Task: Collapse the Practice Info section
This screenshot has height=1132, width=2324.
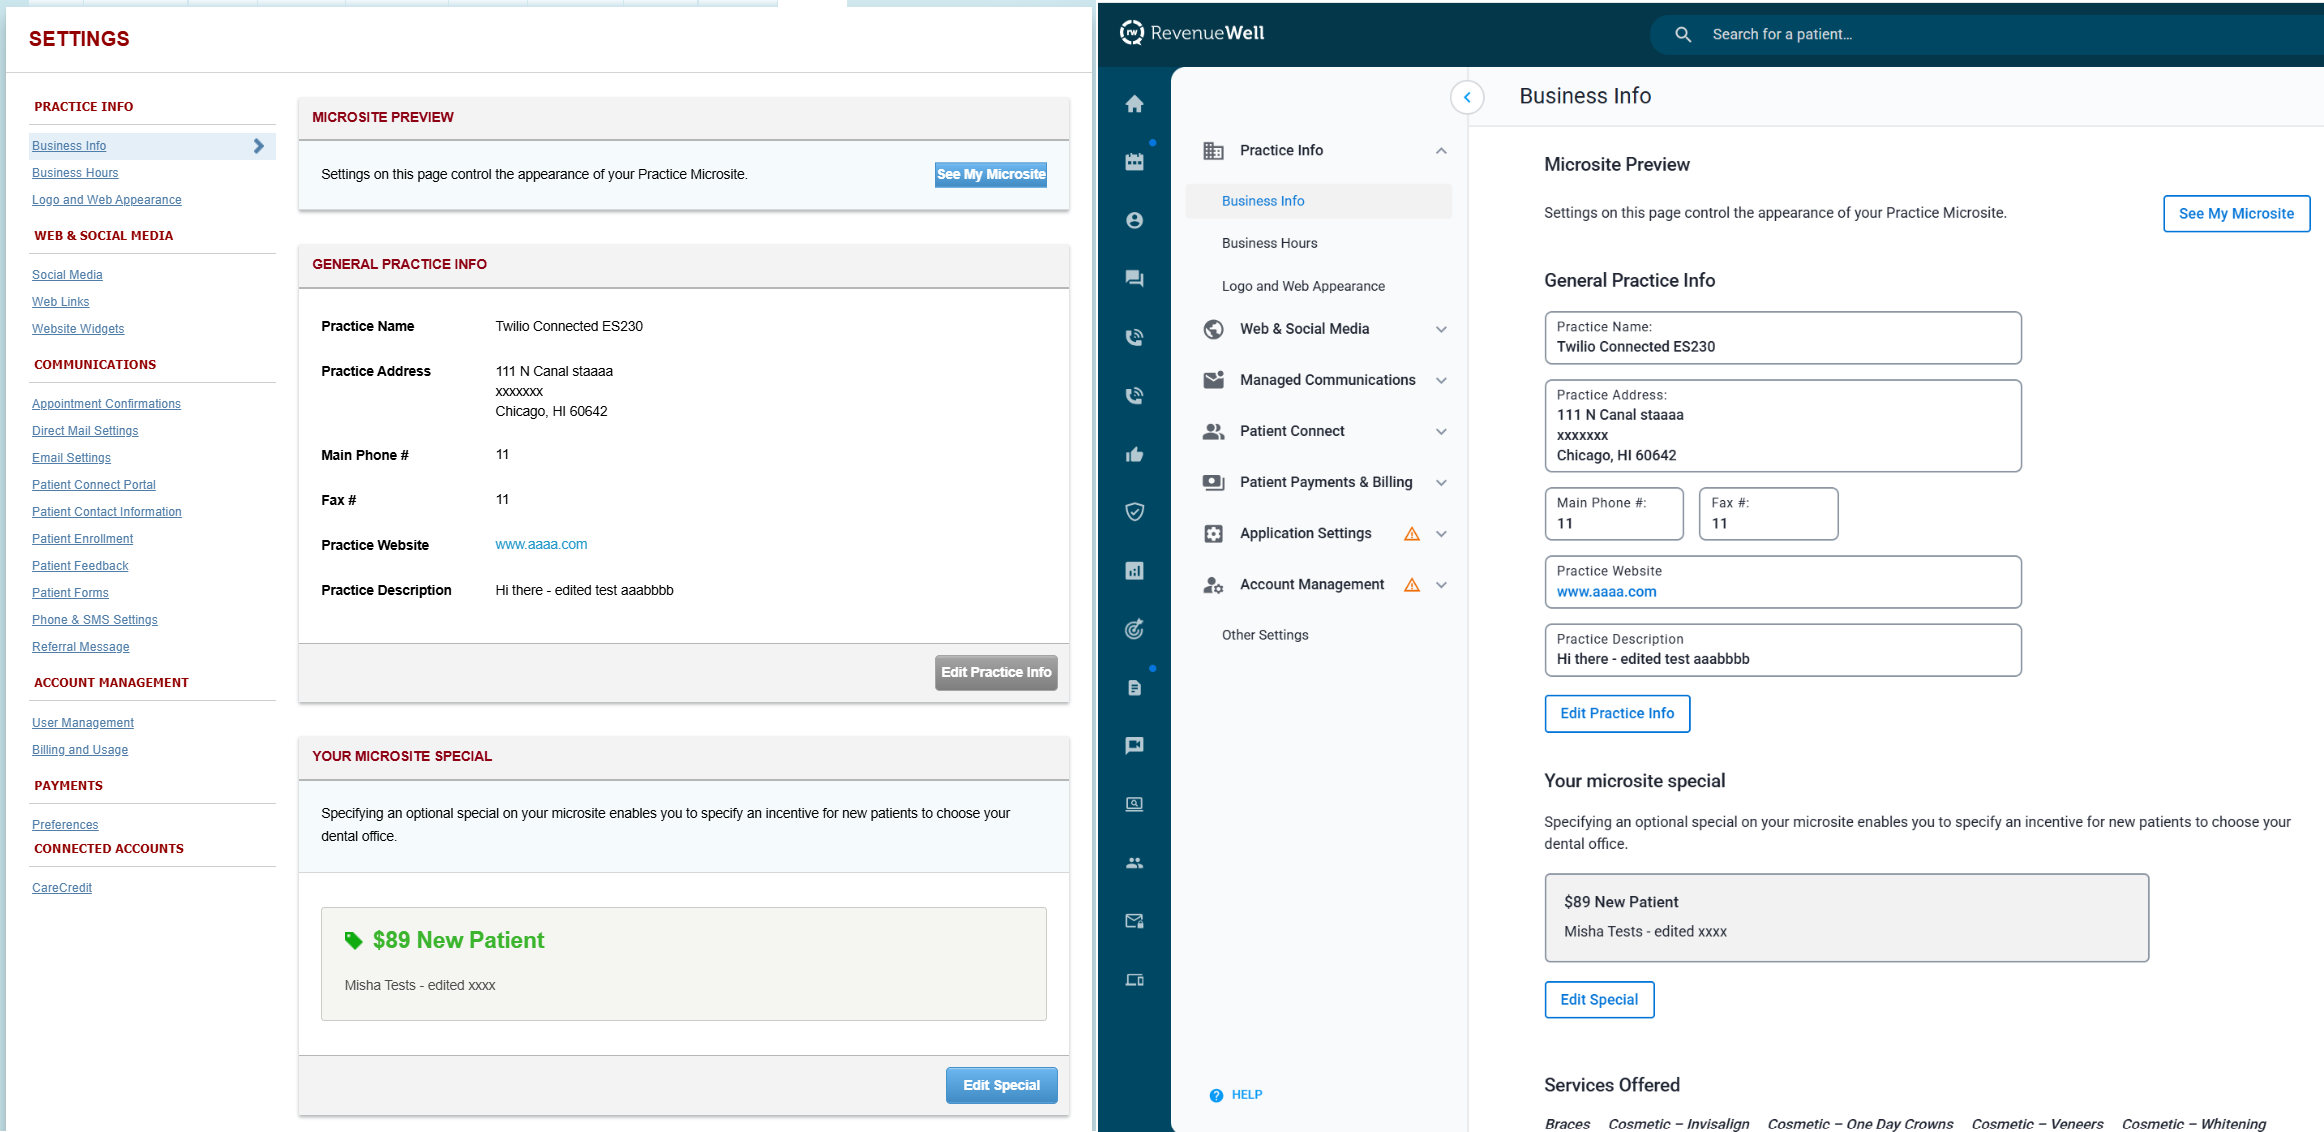Action: [1441, 151]
